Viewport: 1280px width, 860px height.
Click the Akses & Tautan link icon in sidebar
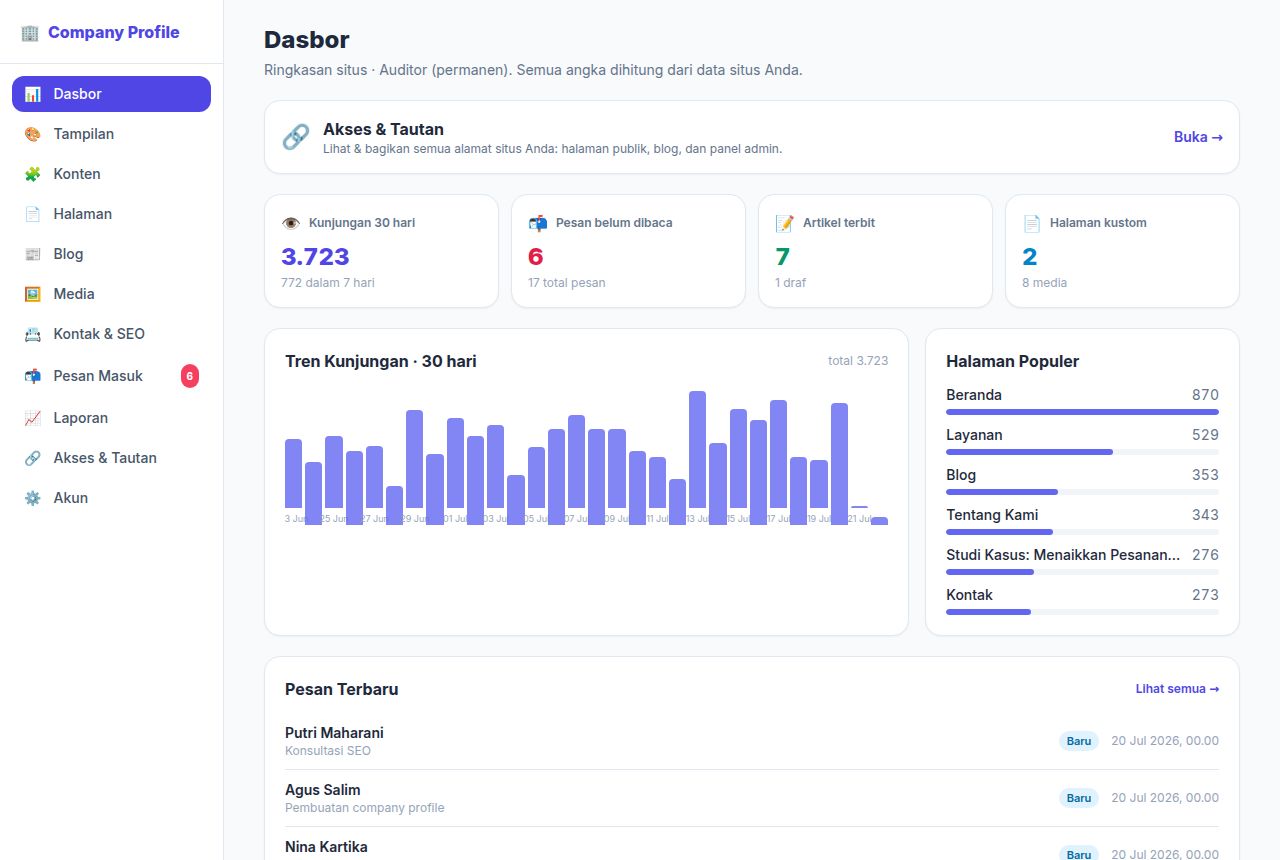point(33,458)
